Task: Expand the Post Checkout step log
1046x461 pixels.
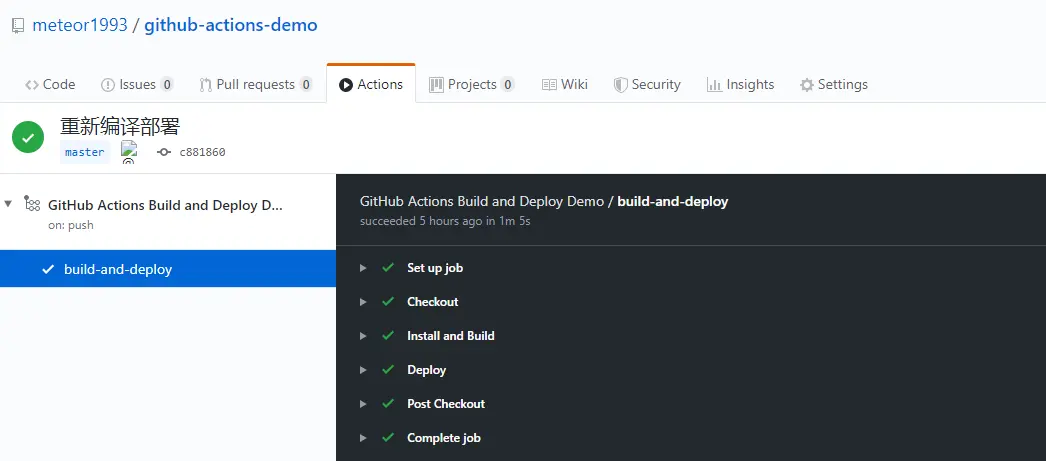Action: tap(364, 404)
